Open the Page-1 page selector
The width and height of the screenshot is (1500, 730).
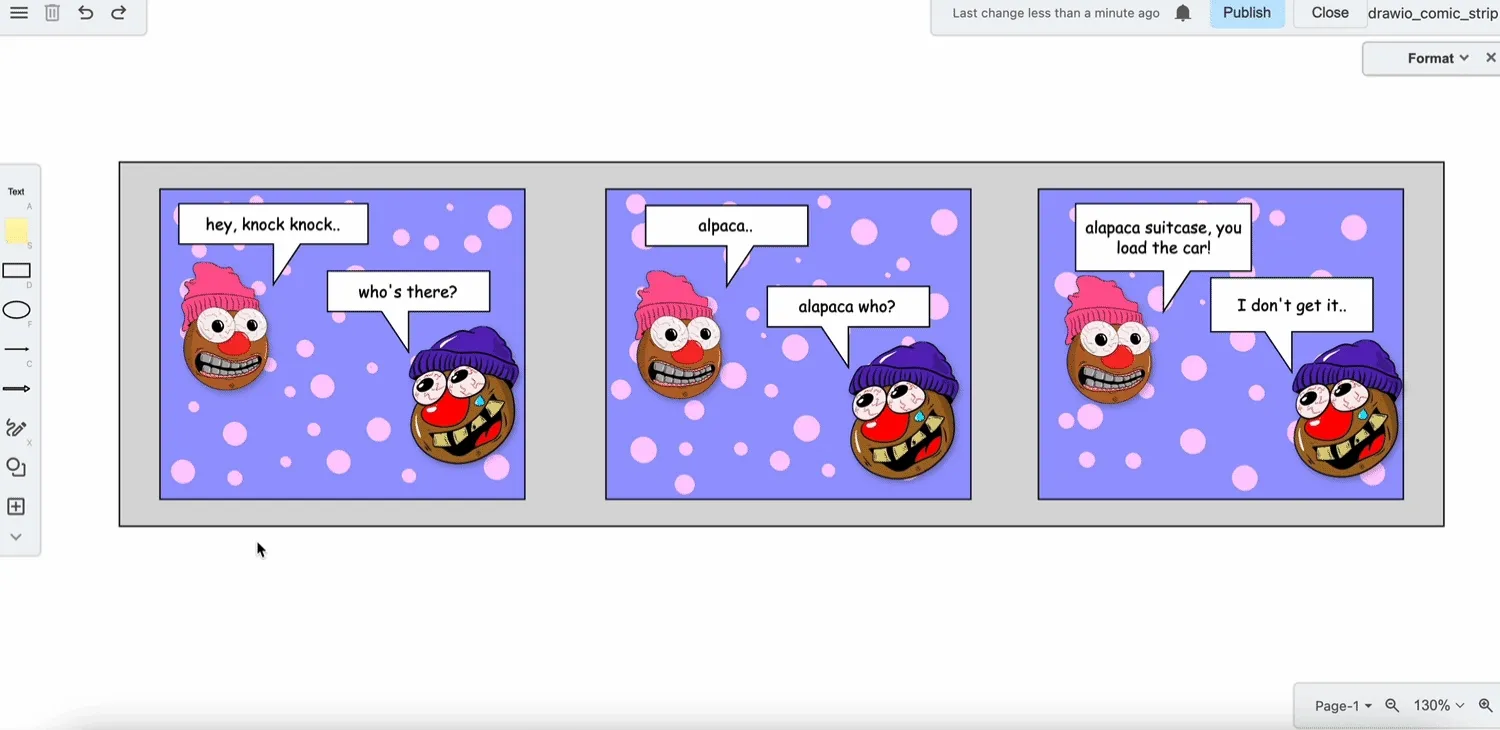coord(1340,705)
